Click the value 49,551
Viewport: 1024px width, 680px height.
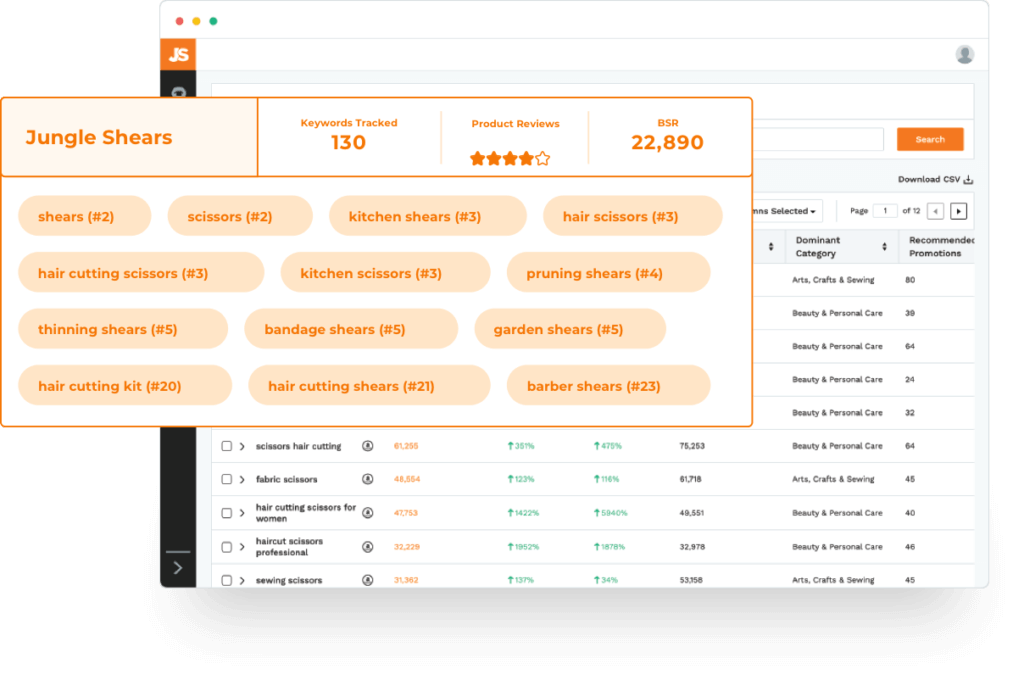(692, 513)
